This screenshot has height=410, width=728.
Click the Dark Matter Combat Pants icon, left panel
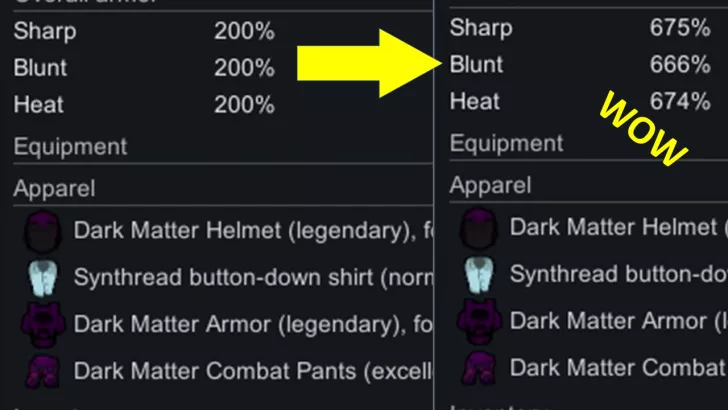pyautogui.click(x=43, y=371)
